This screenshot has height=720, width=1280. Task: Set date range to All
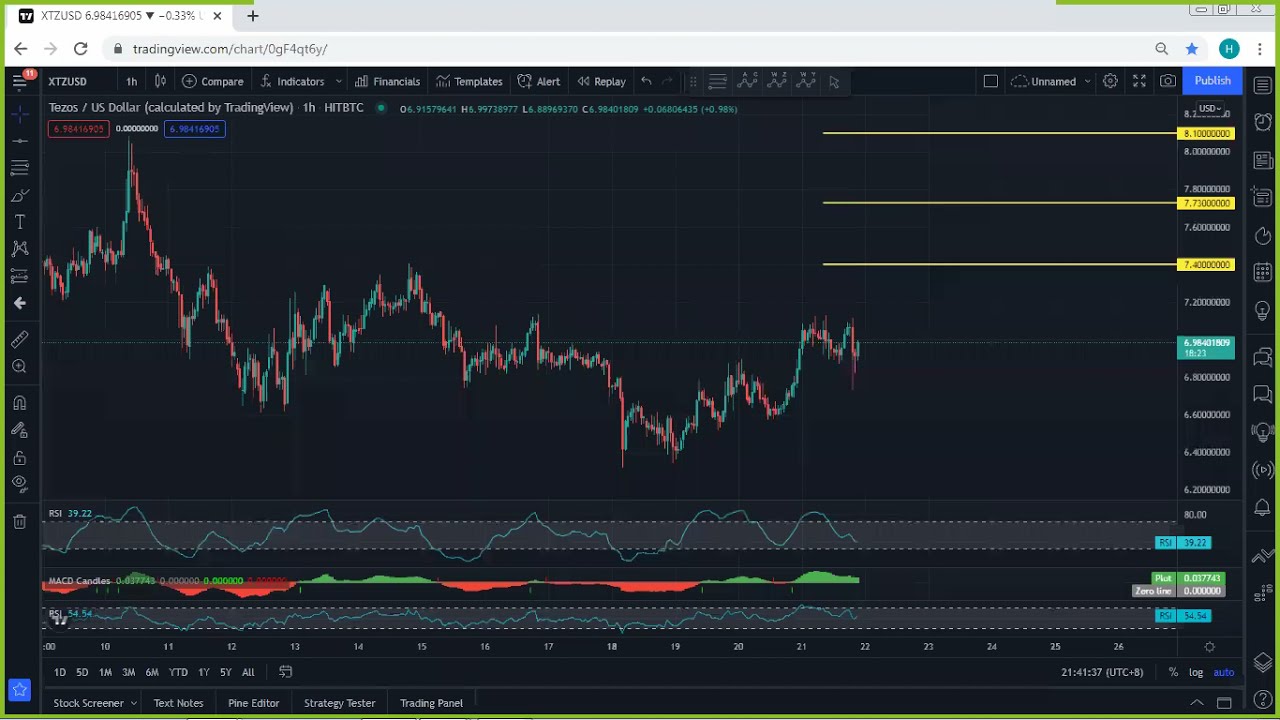tap(248, 672)
